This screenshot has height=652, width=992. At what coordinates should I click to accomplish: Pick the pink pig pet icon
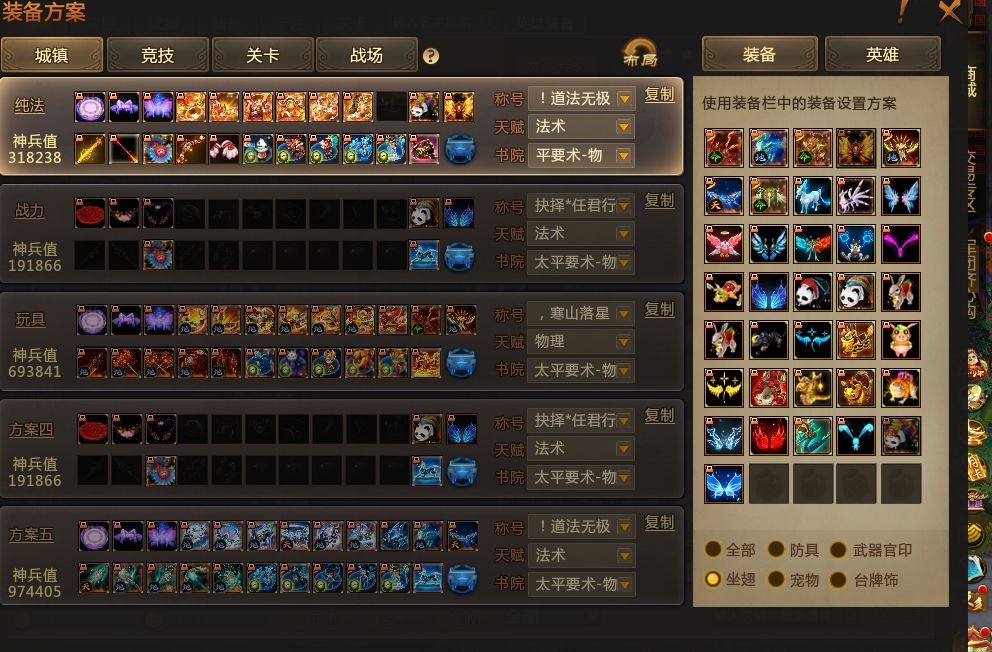(x=900, y=340)
